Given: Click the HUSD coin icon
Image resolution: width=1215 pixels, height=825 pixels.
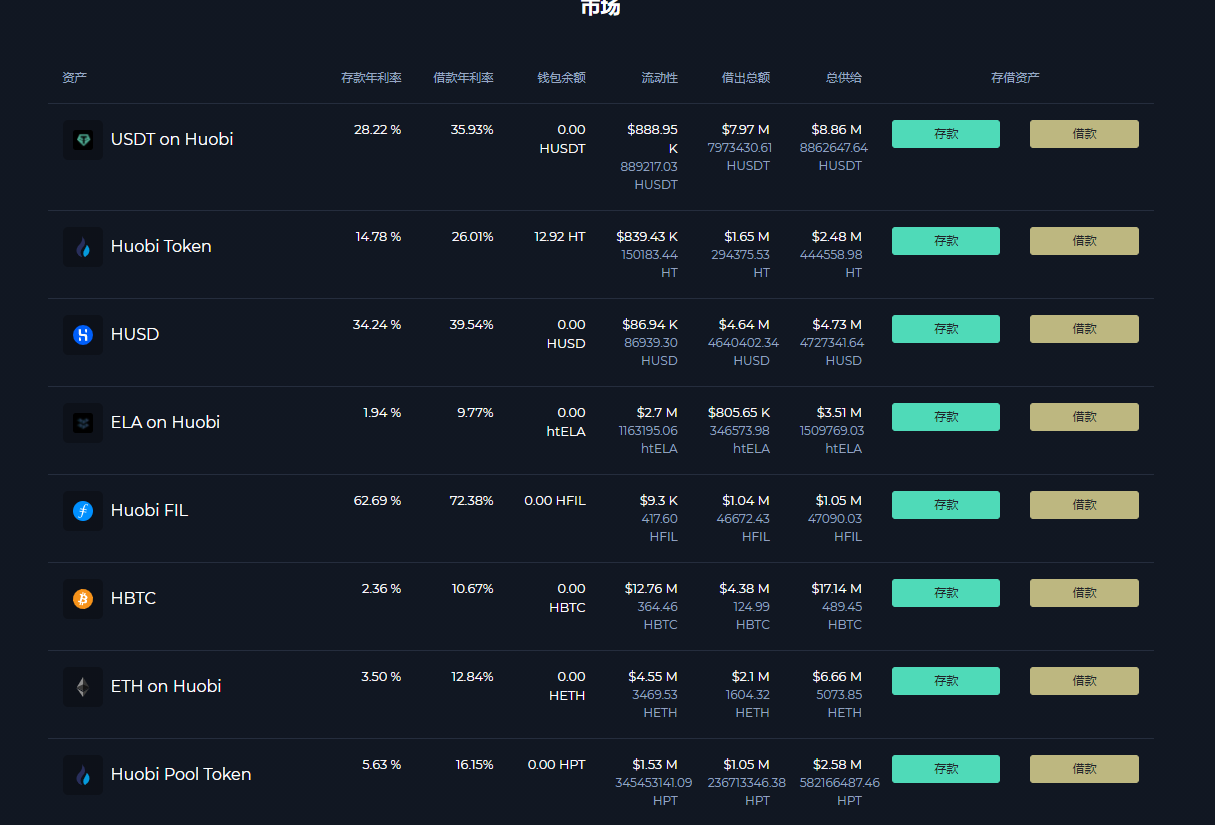Looking at the screenshot, I should 83,335.
